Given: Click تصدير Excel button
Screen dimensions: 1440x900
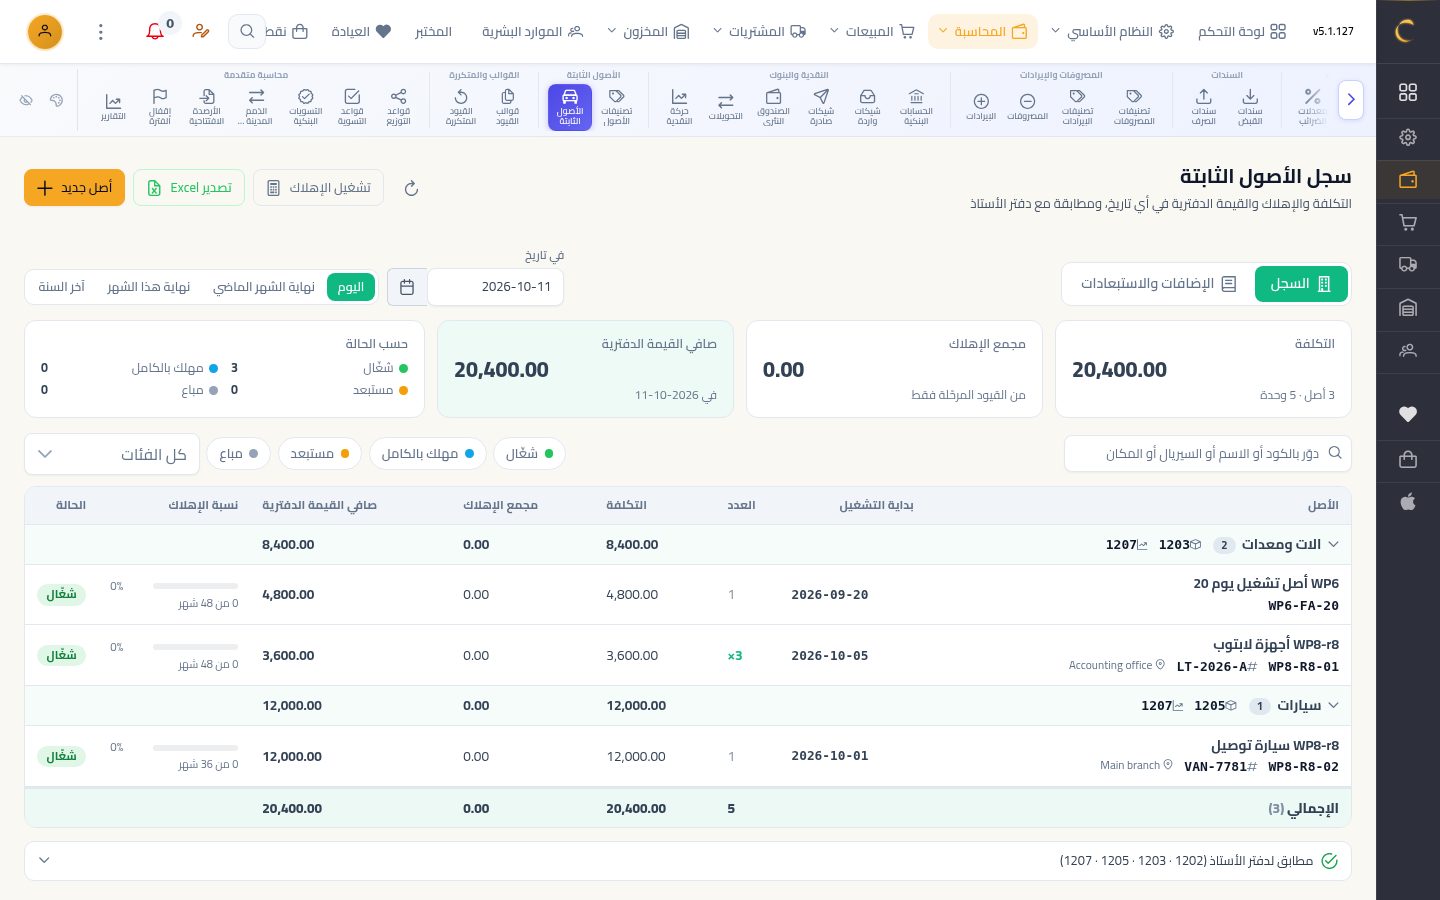Looking at the screenshot, I should coord(189,188).
